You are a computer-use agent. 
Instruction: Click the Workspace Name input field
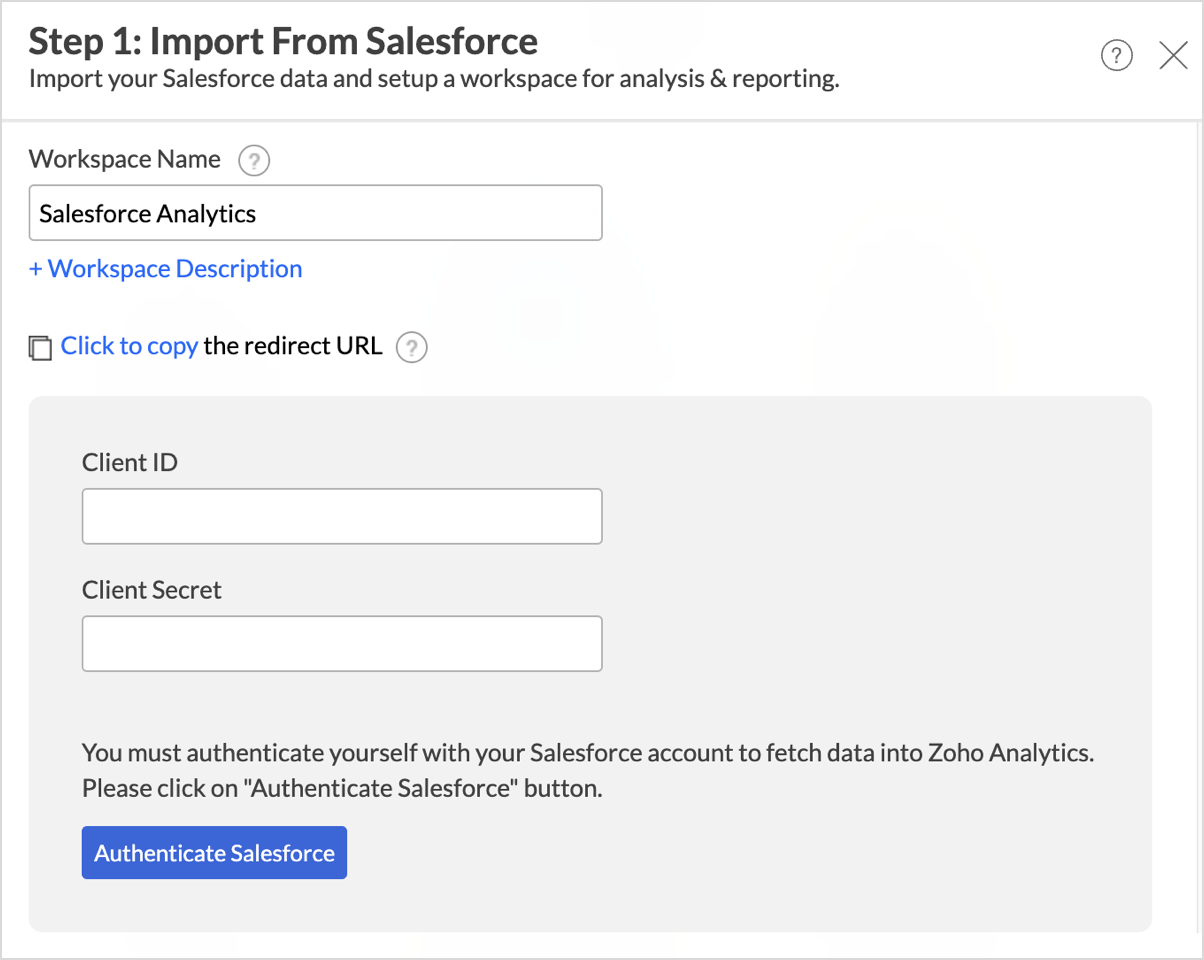click(316, 213)
